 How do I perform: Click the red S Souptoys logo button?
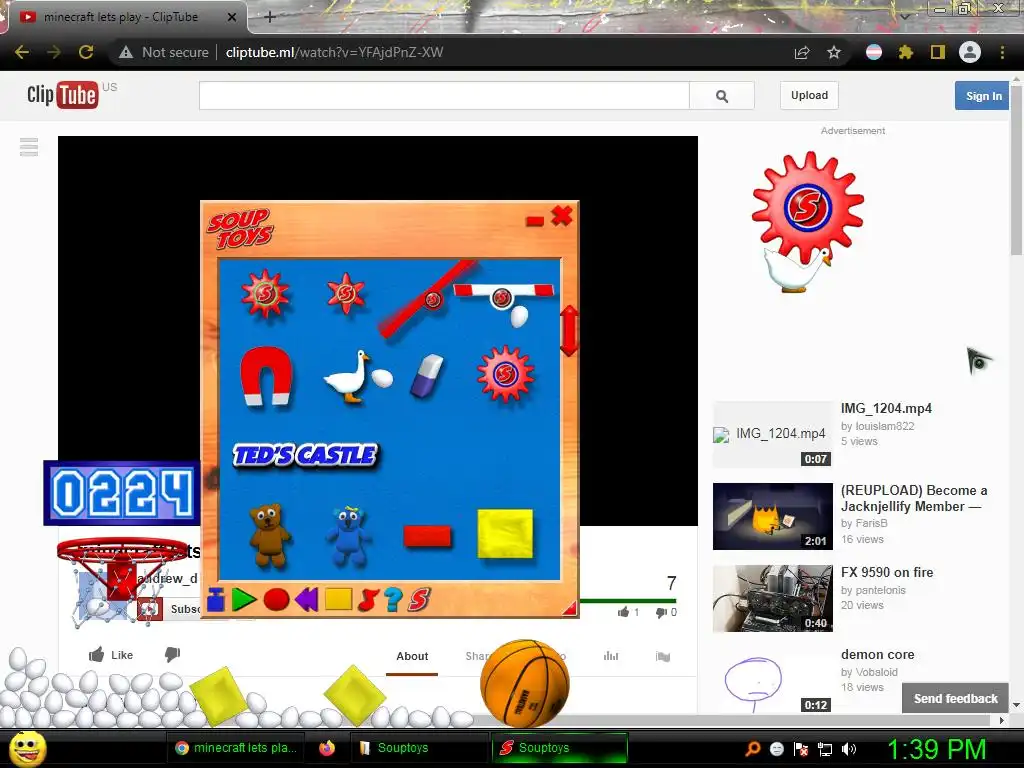pos(419,600)
